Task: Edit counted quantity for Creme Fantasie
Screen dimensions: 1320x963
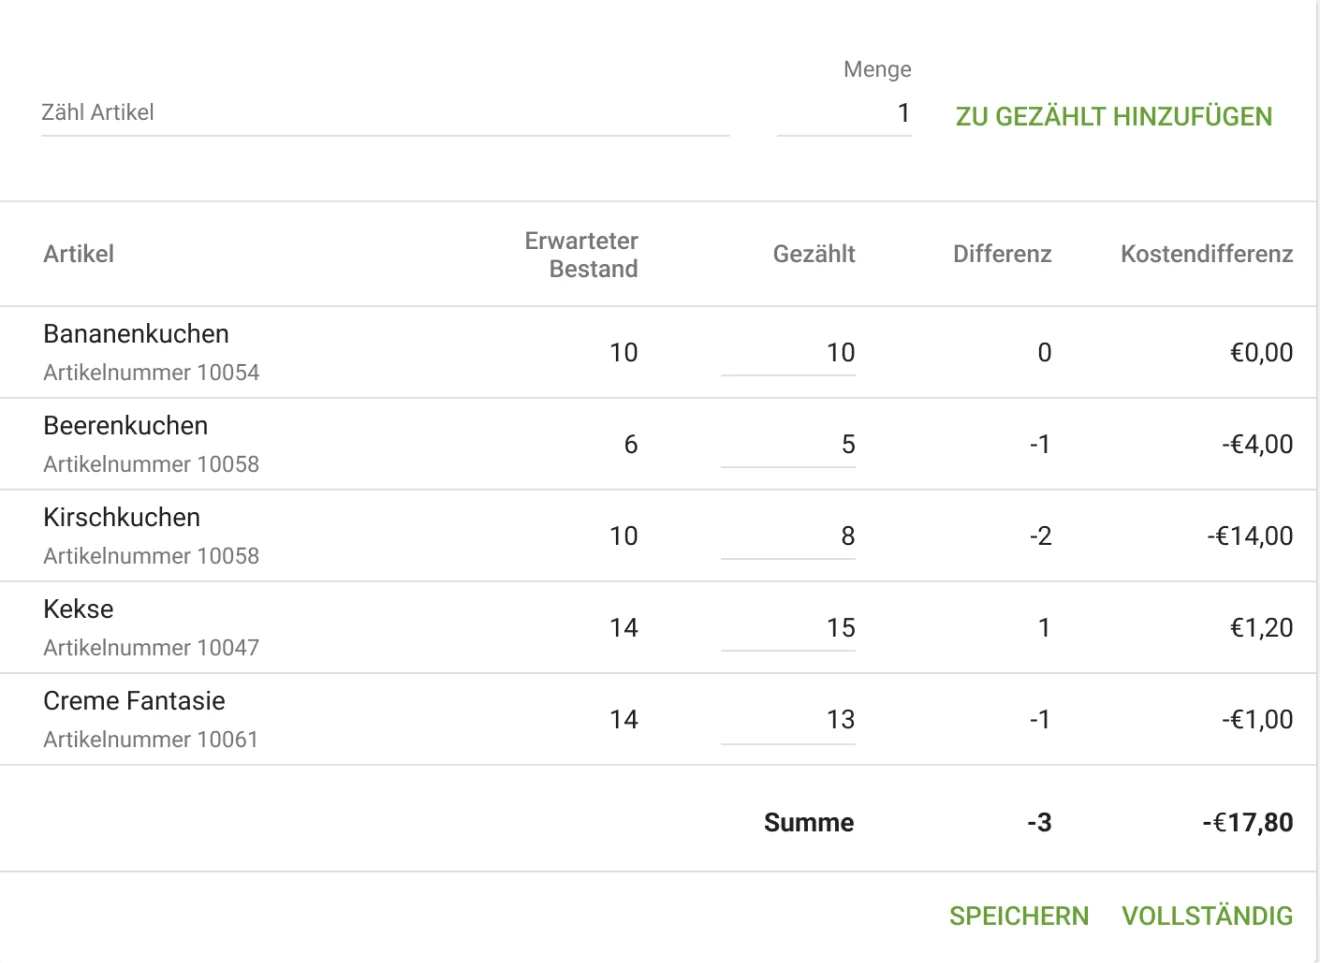Action: click(789, 720)
